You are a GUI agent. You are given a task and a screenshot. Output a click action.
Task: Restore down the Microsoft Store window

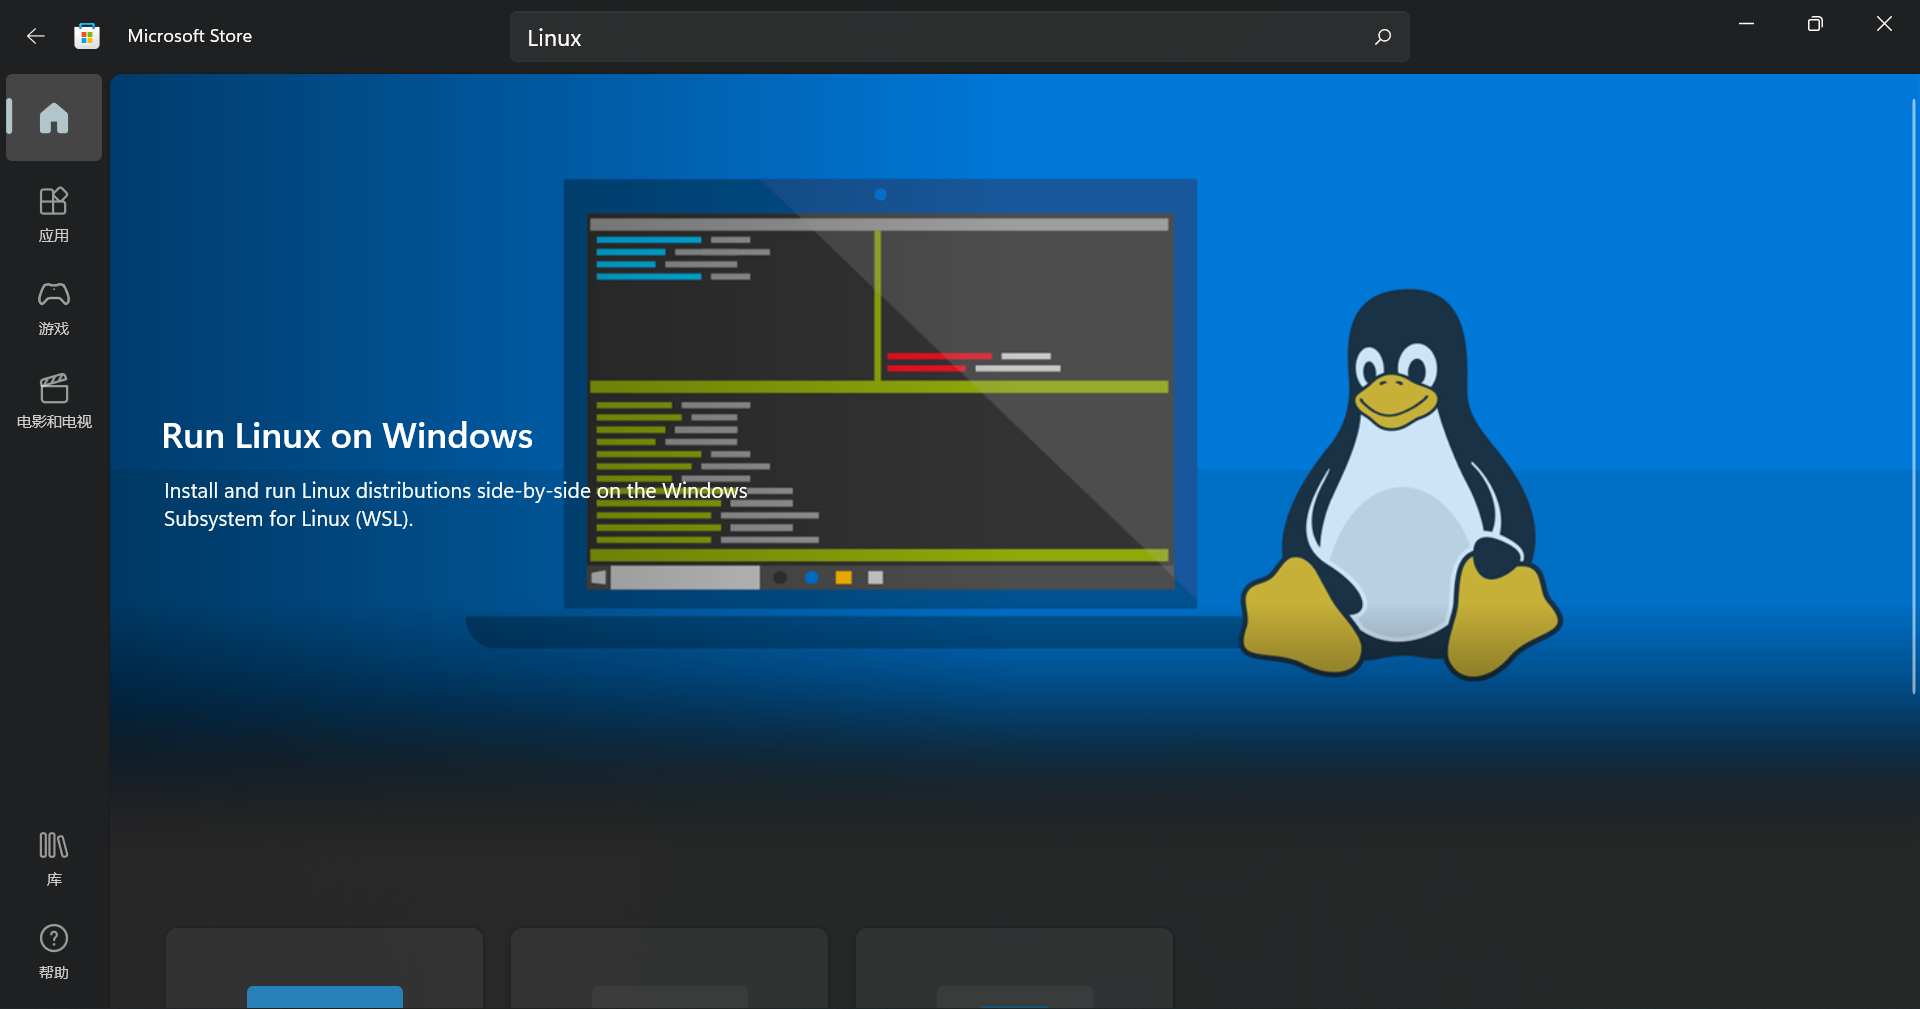(1815, 24)
